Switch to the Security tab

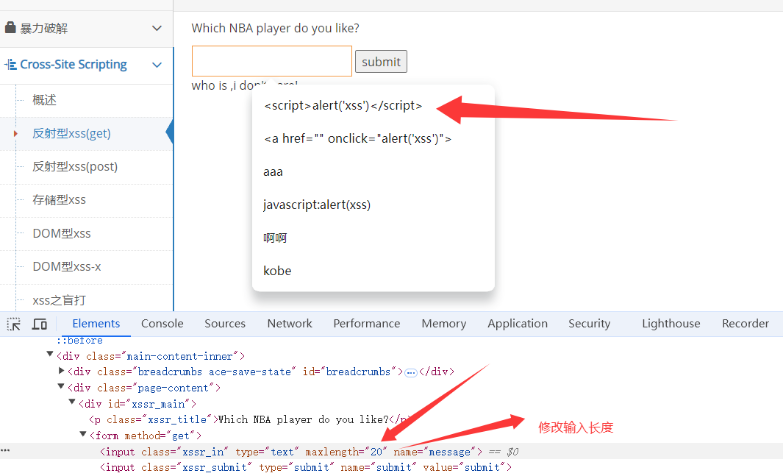coord(589,324)
